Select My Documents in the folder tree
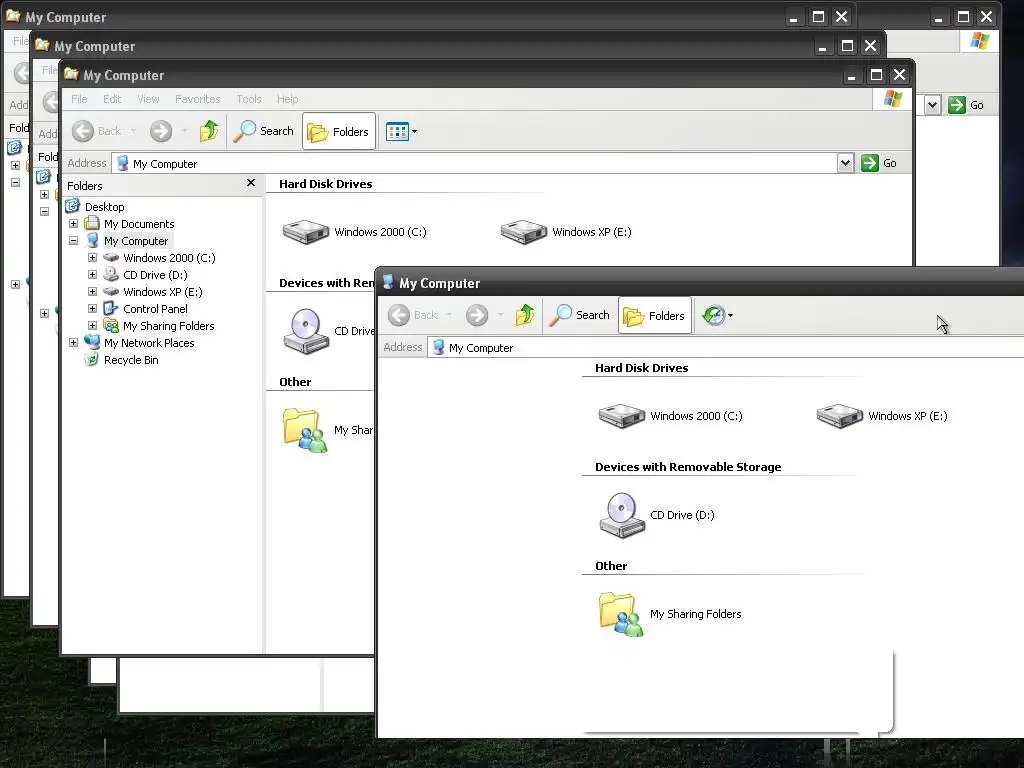The width and height of the screenshot is (1024, 768). [x=139, y=224]
